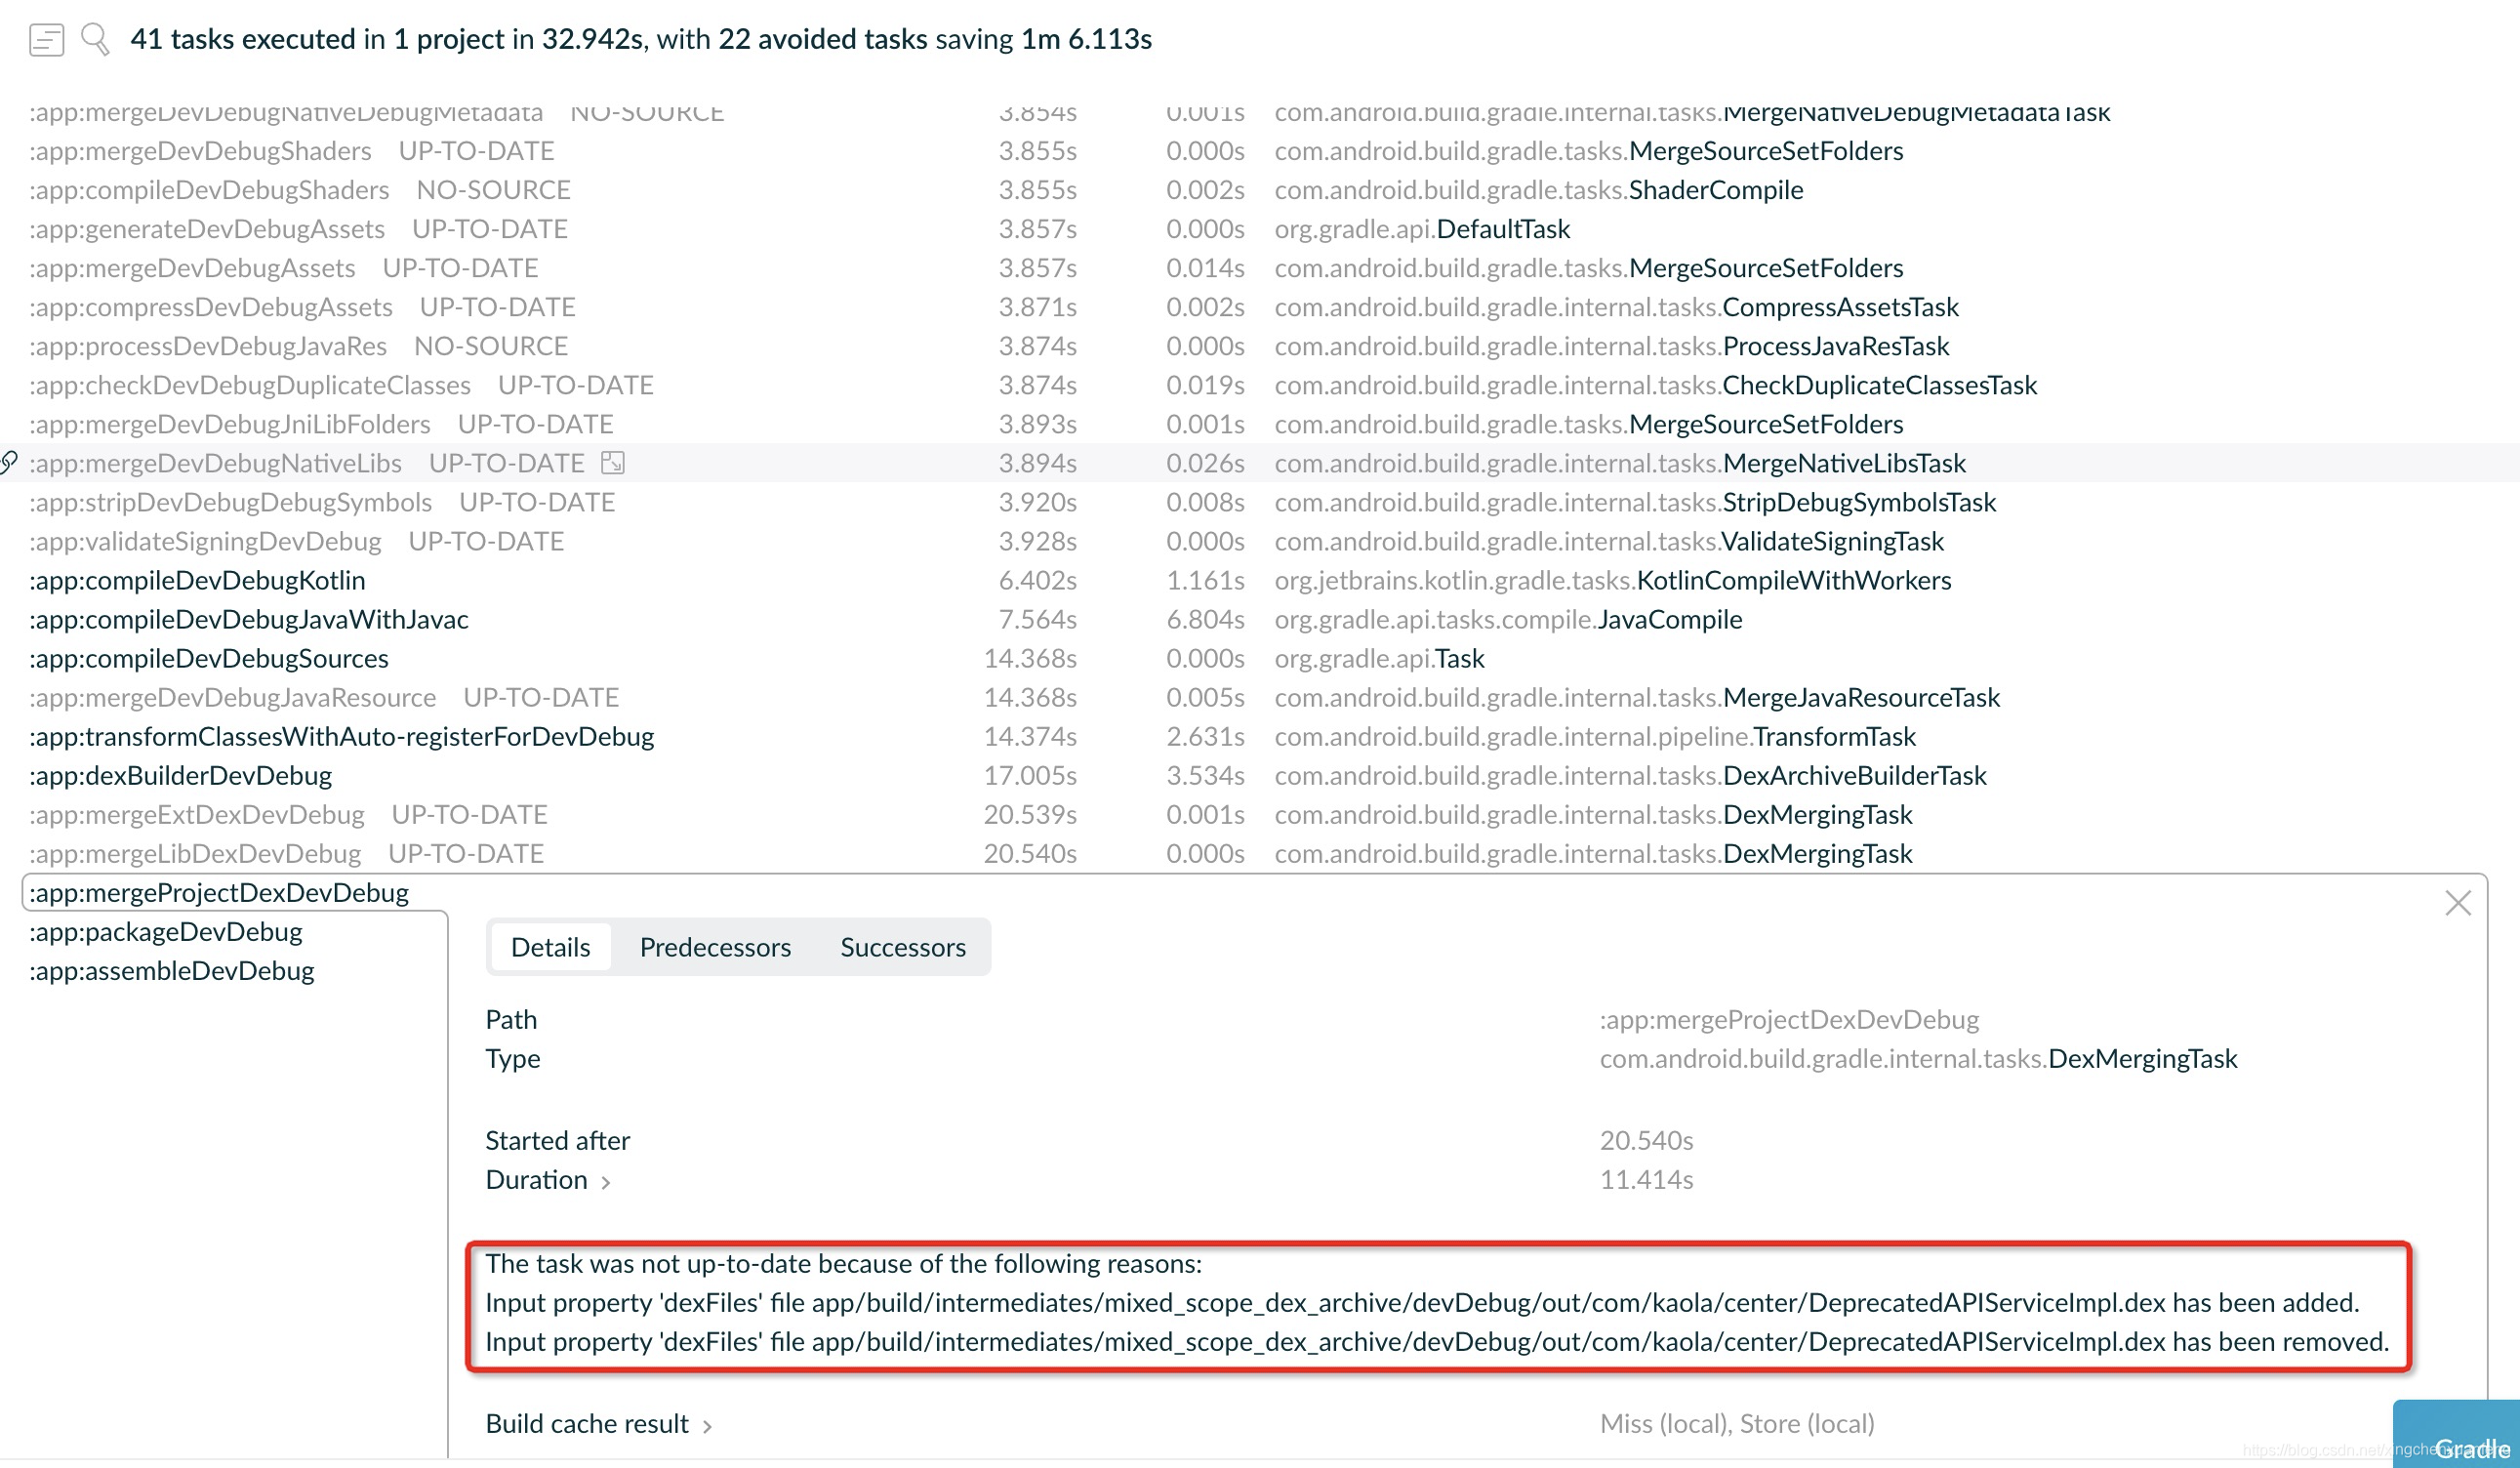Screen dimensions: 2520x1468
Task: Expand the Duration chevron
Action: 606,1182
